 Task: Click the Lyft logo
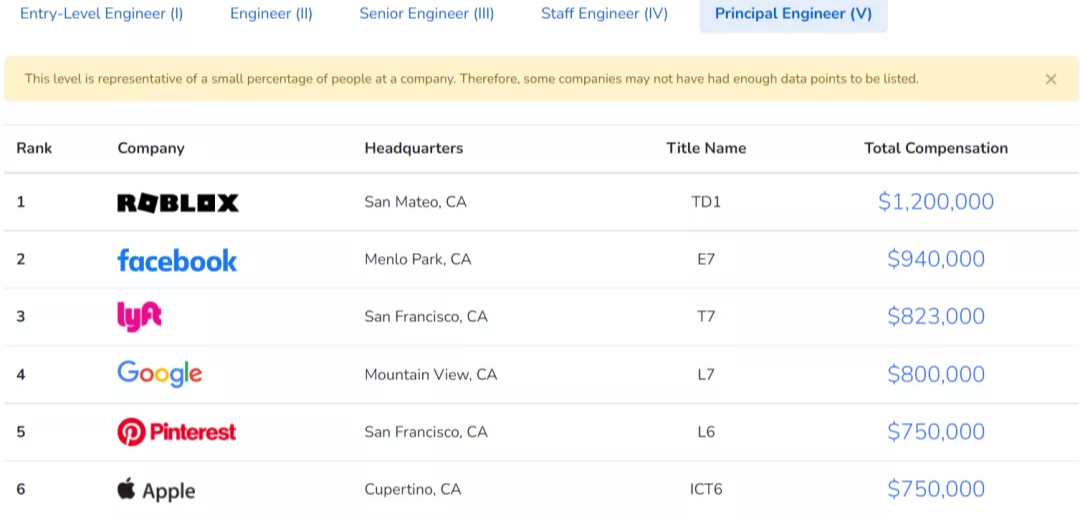tap(139, 317)
